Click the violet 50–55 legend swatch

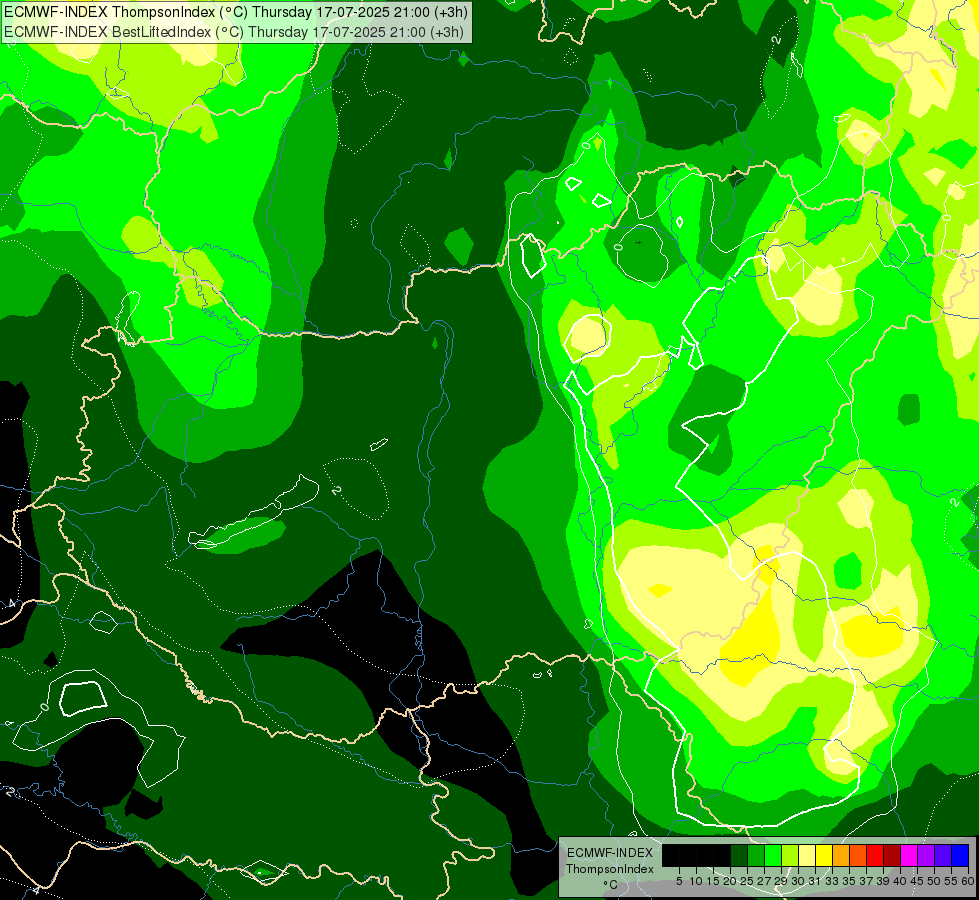(943, 855)
